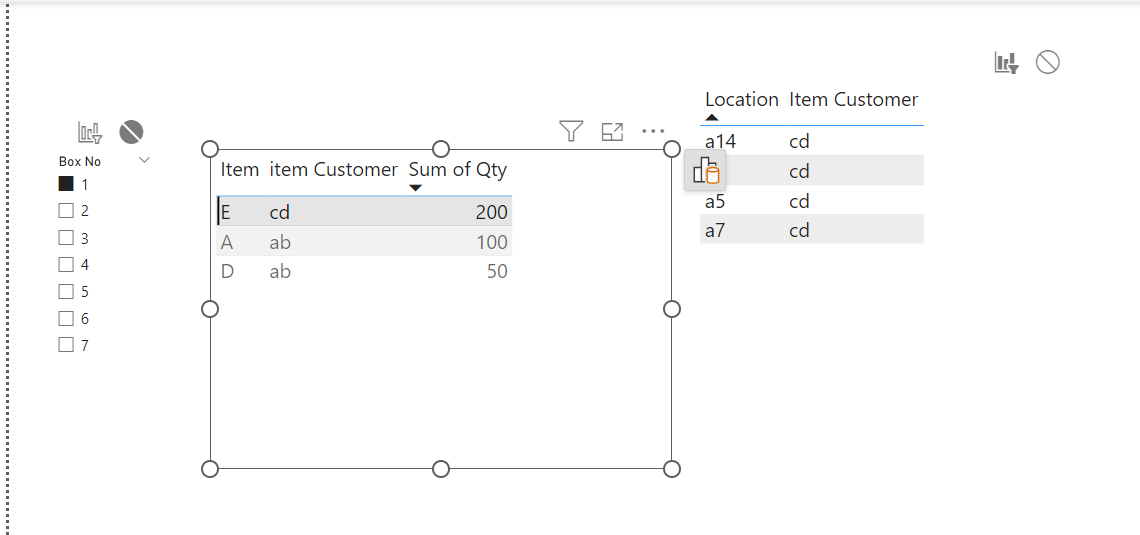Click the None interaction icon above Box No slicer

click(x=132, y=132)
